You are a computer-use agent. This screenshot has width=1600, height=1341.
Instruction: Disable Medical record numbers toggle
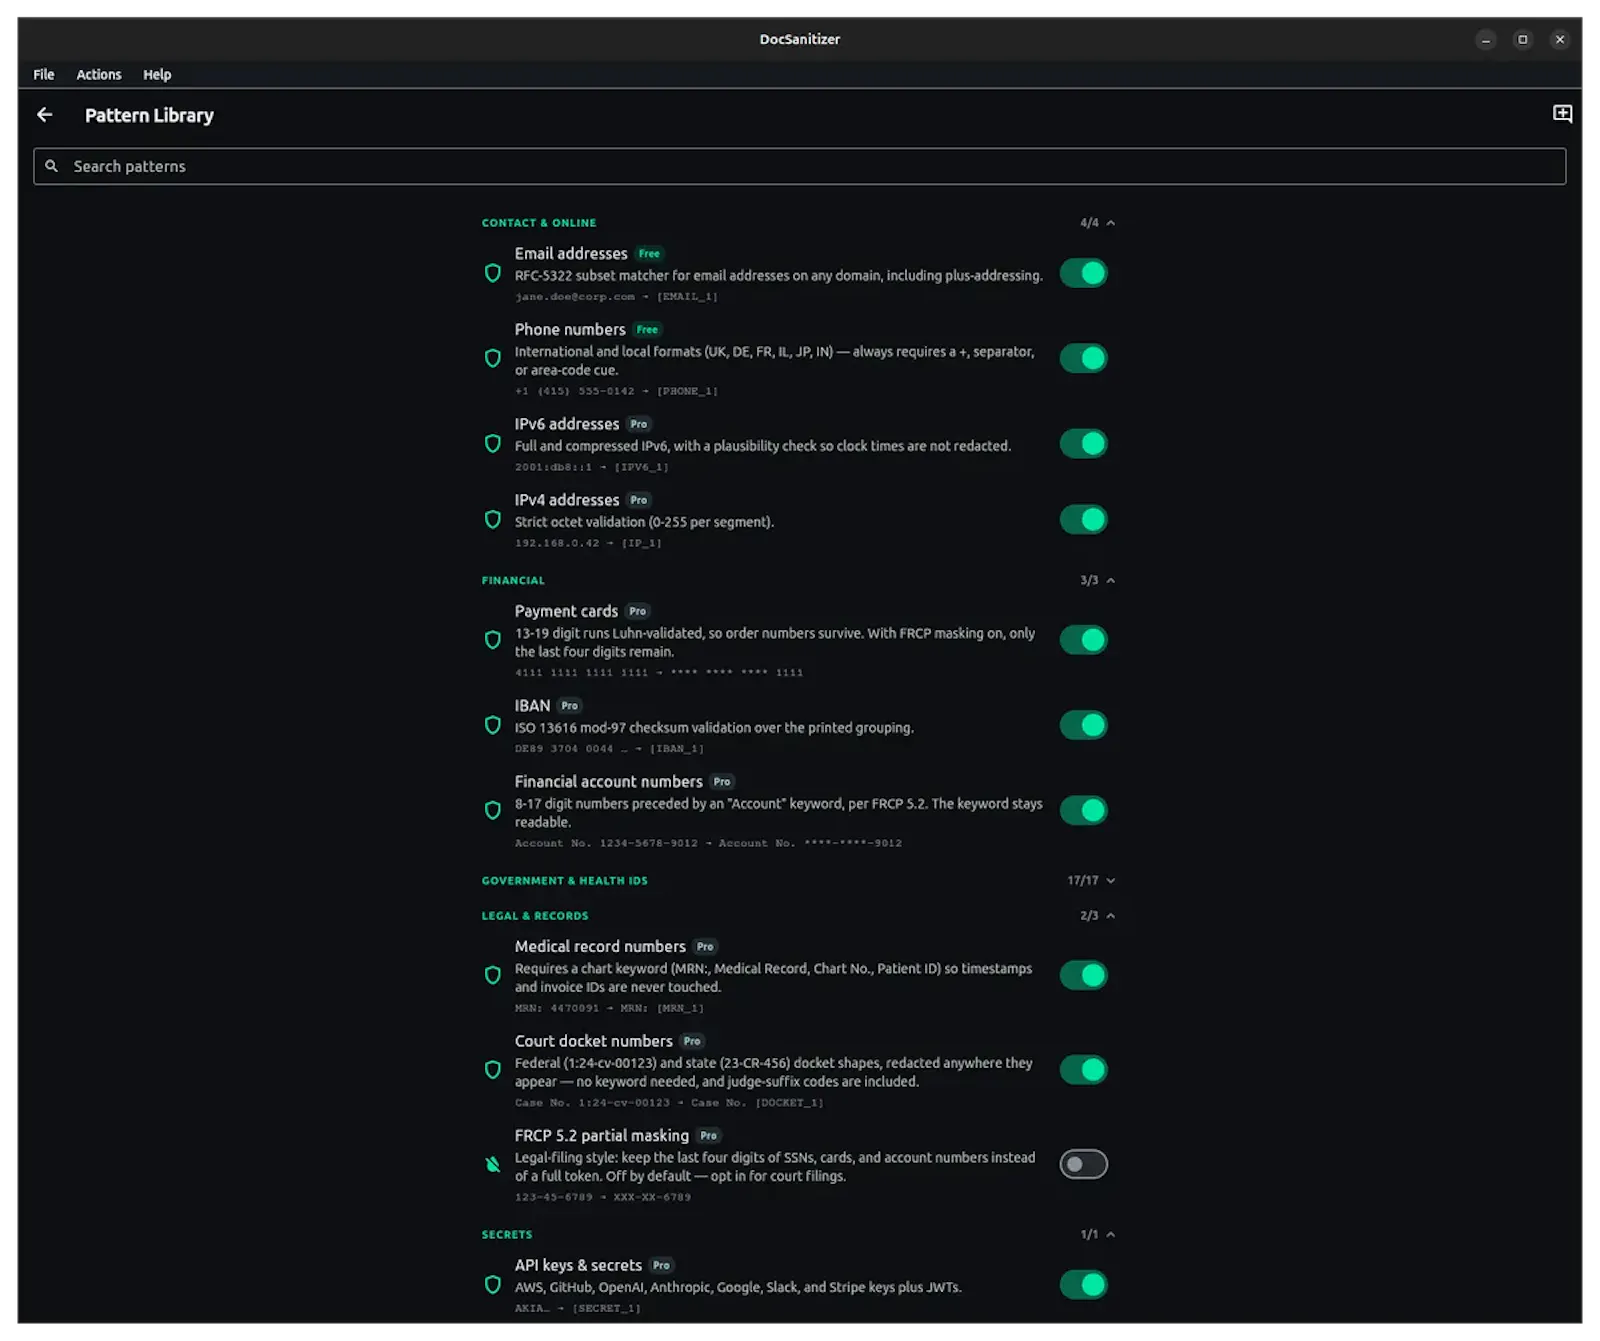click(x=1084, y=975)
